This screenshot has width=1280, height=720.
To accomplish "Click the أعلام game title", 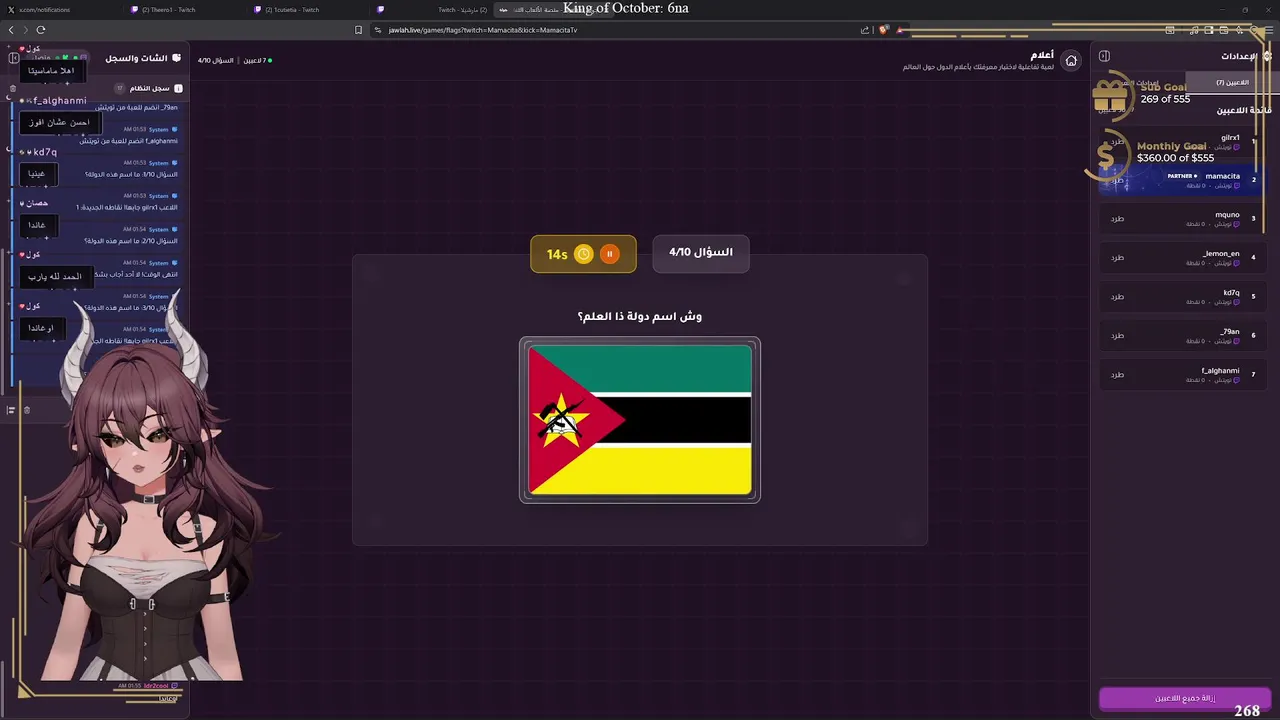I will [1042, 55].
